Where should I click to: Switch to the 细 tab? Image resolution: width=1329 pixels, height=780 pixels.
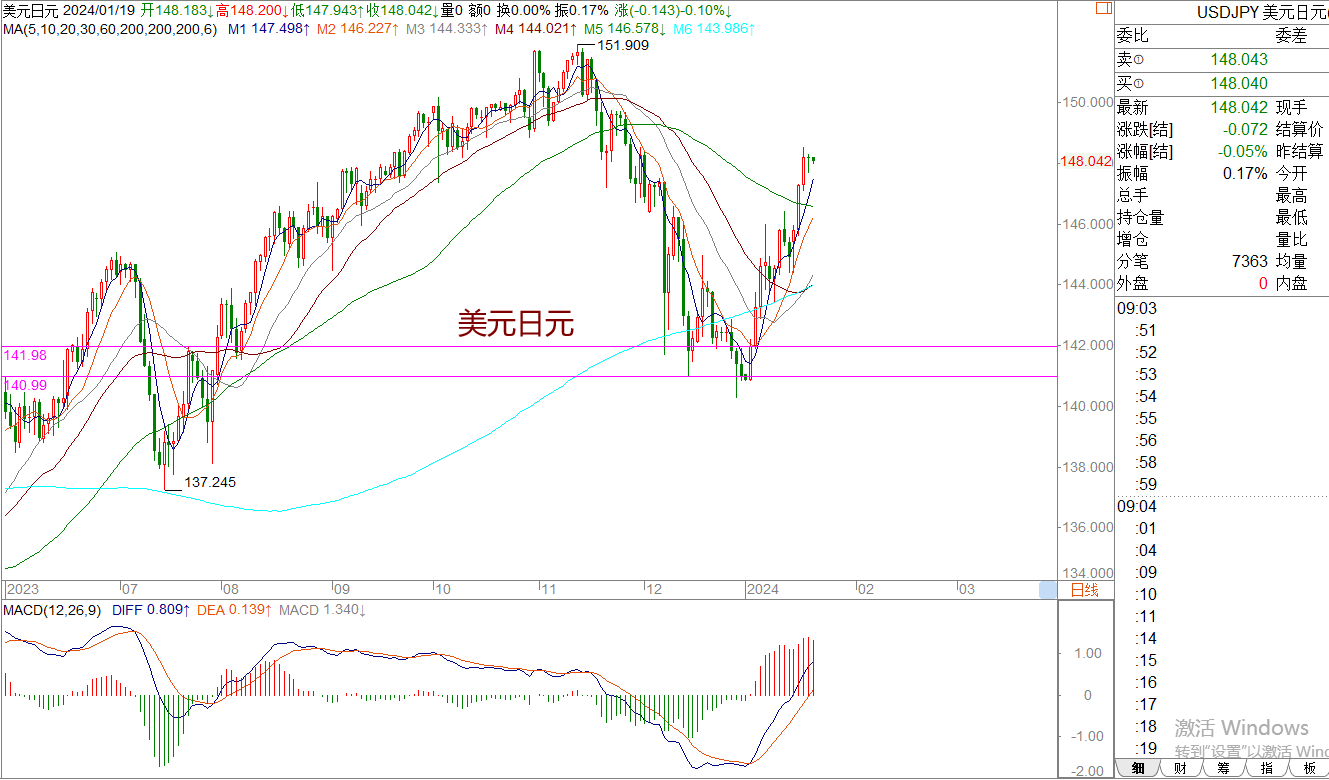1138,768
